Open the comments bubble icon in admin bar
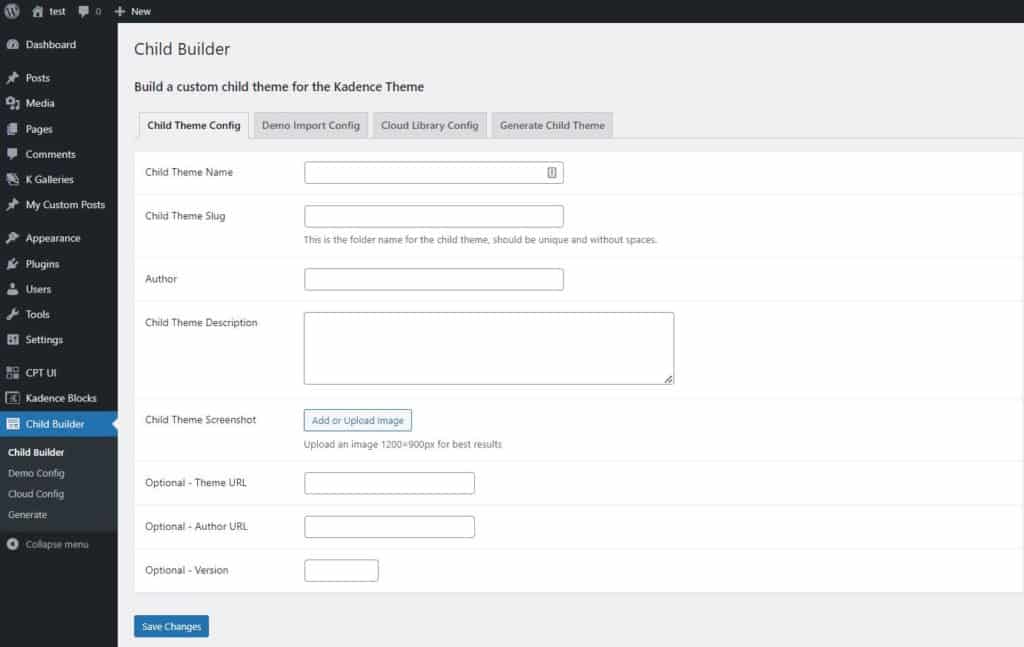The image size is (1024, 647). [84, 11]
